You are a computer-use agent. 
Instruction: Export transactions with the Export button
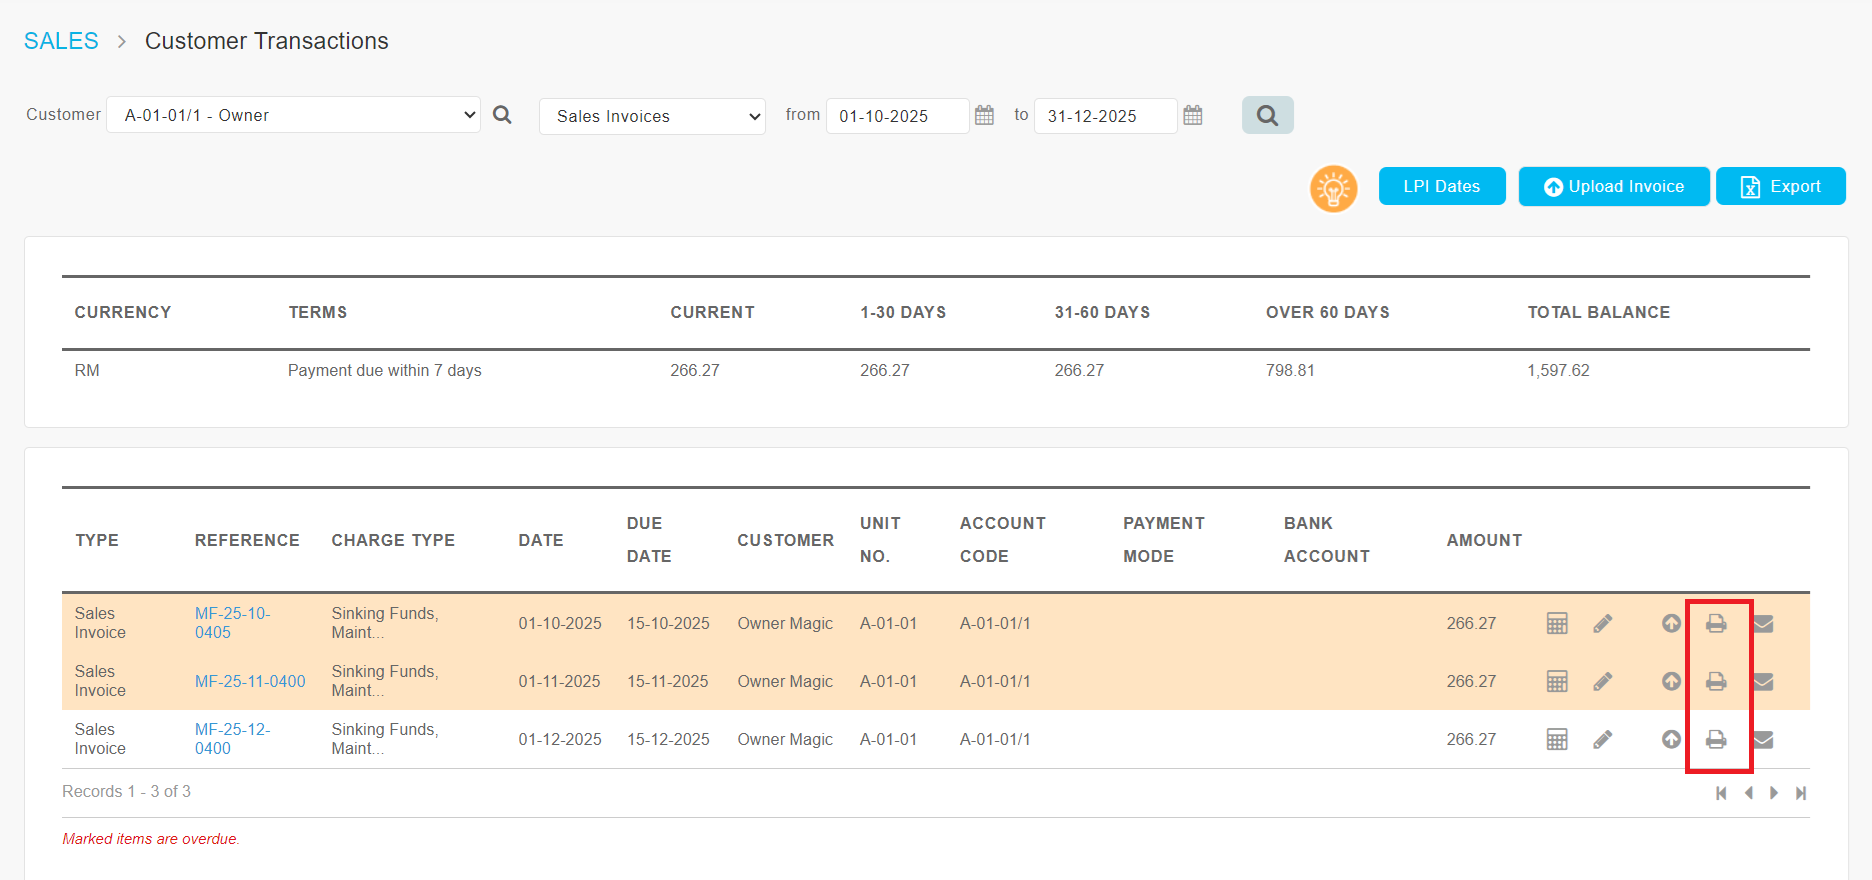pyautogui.click(x=1780, y=187)
